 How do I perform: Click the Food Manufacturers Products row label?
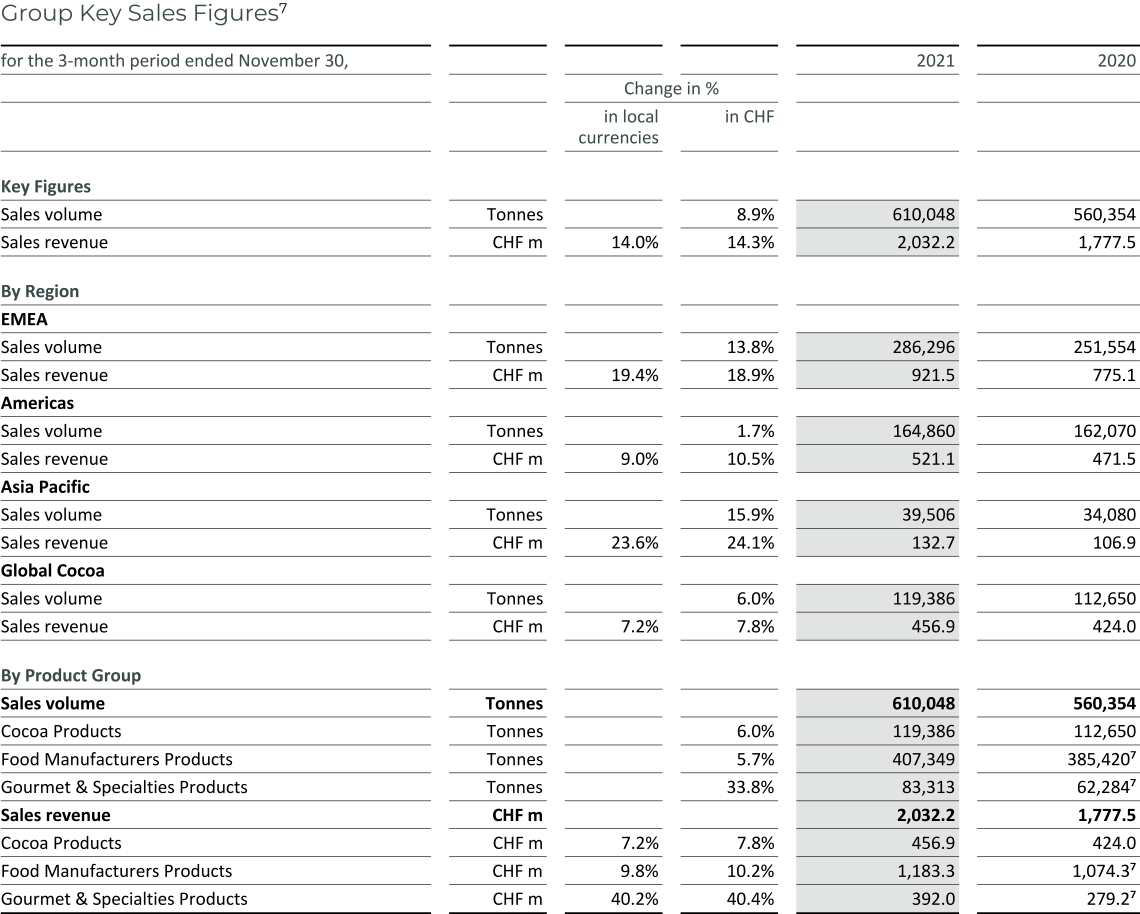(117, 759)
